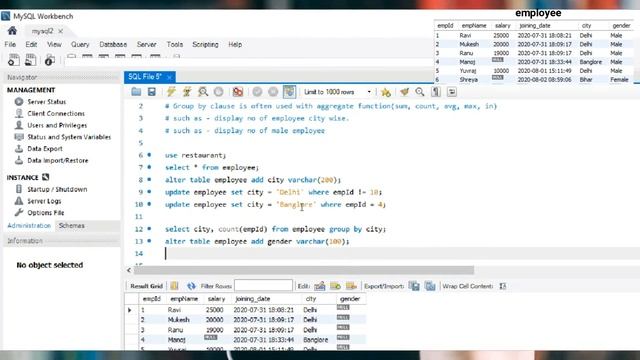Open Server Status in Navigator
640x360 pixels.
click(x=47, y=102)
